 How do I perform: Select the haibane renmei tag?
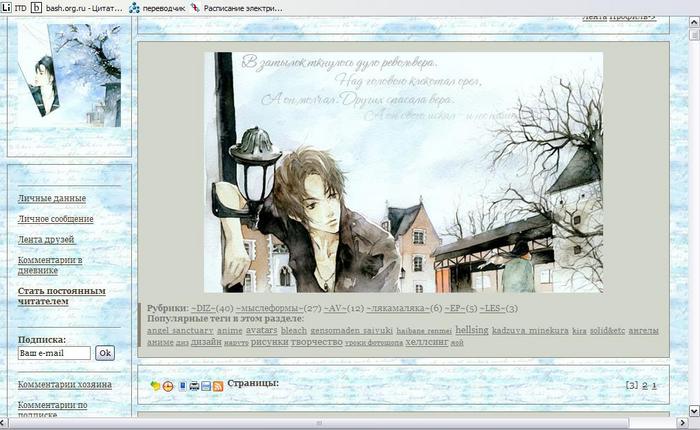tap(424, 331)
